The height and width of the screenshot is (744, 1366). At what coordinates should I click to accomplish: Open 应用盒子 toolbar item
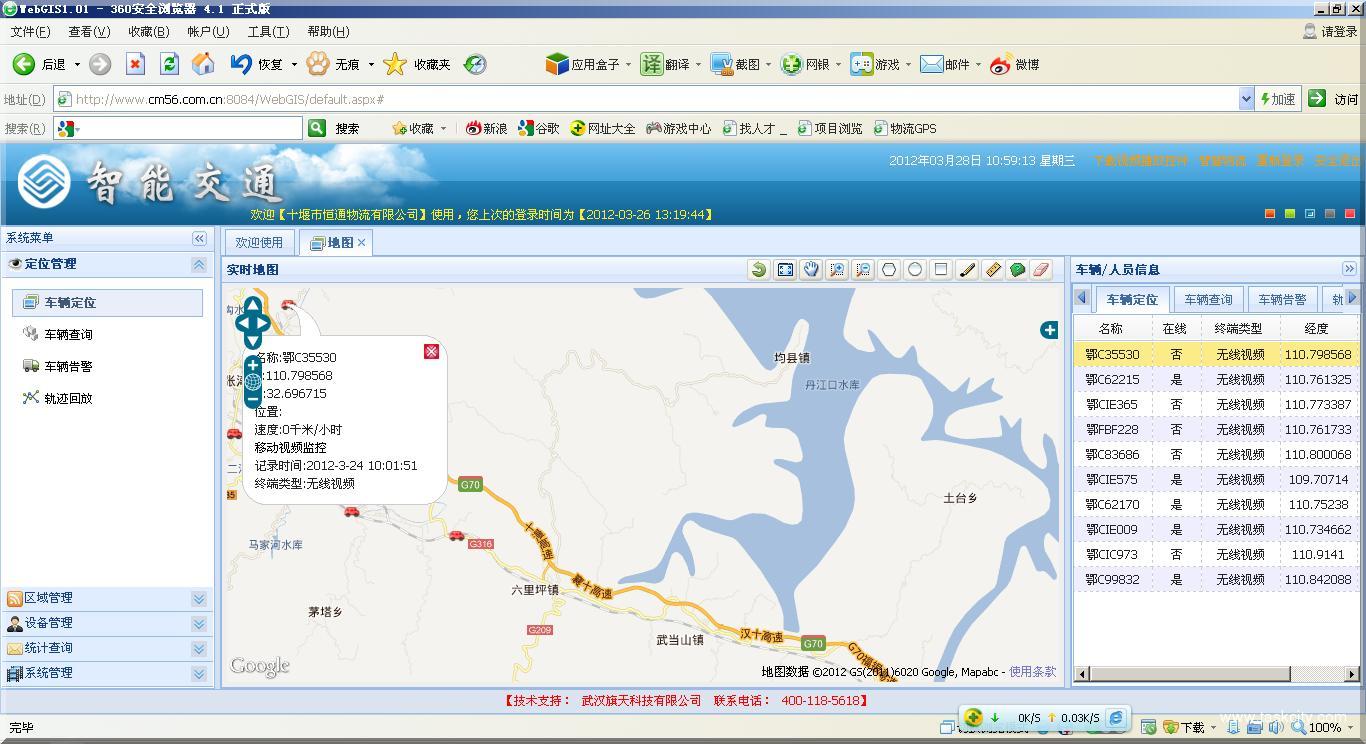pos(584,64)
